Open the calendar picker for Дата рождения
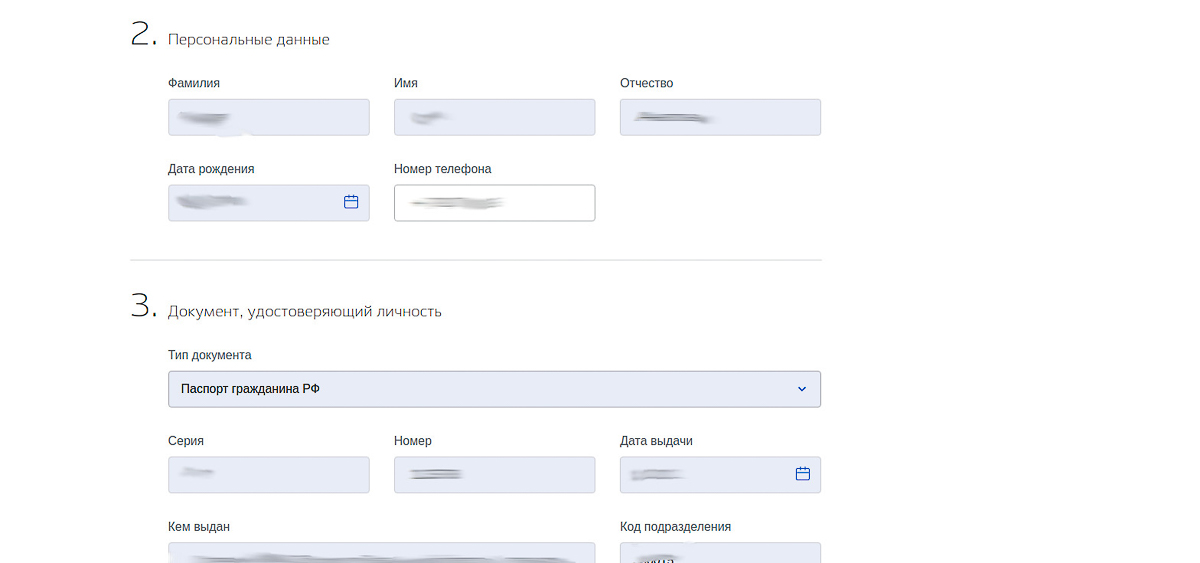This screenshot has height=563, width=1200. point(351,202)
